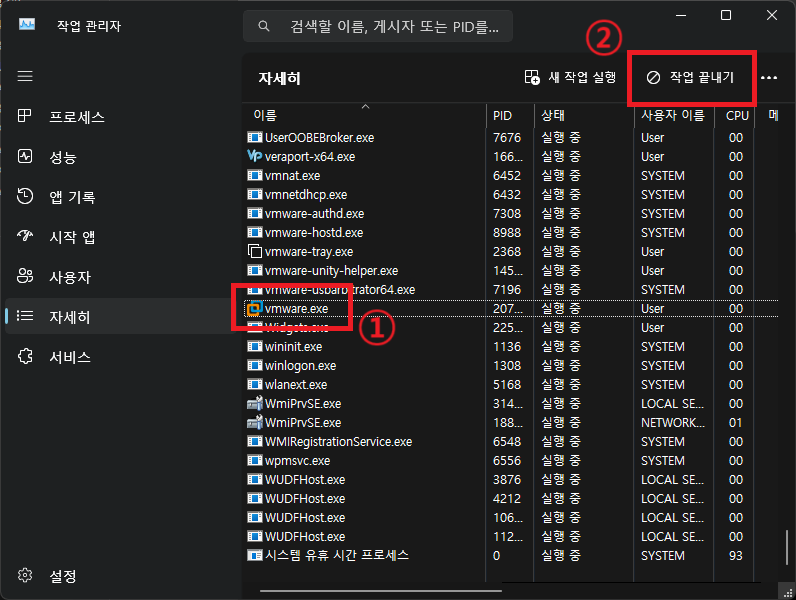The image size is (796, 600).
Task: Select WUDFHost.exe with PID 4212
Action: pos(512,498)
